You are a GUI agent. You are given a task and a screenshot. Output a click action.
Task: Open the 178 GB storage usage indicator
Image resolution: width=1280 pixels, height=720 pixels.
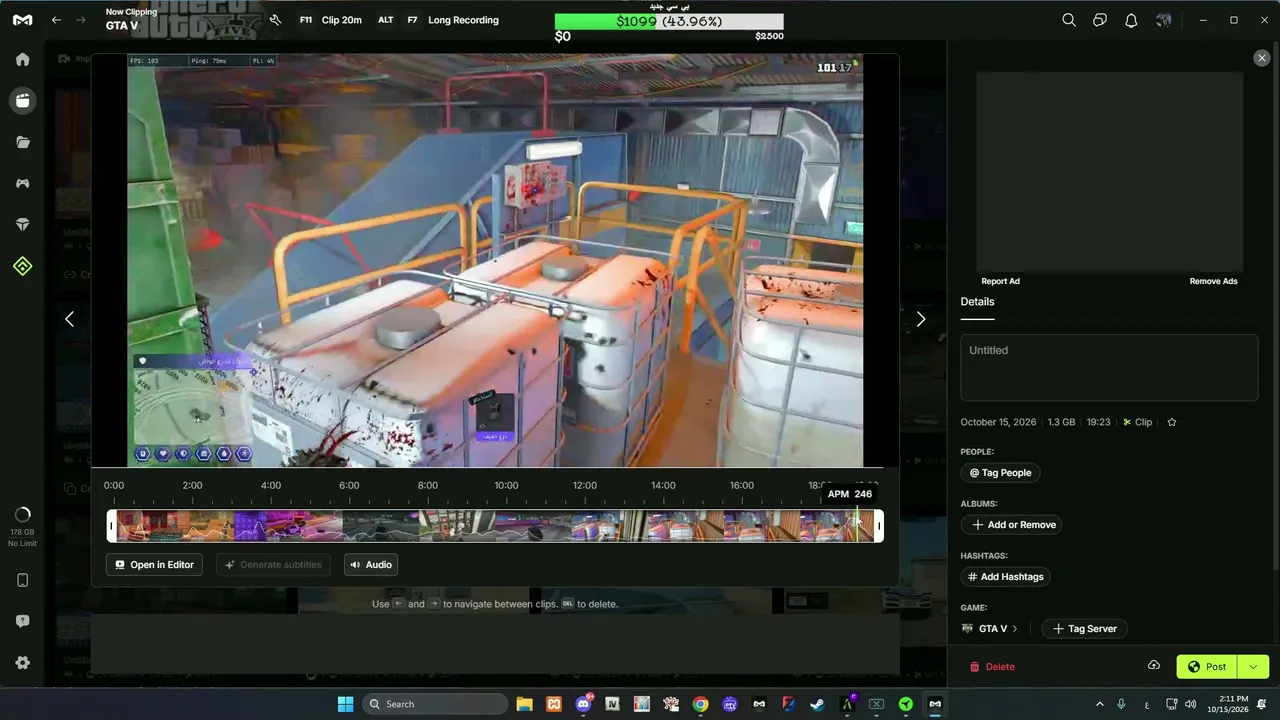coord(22,526)
